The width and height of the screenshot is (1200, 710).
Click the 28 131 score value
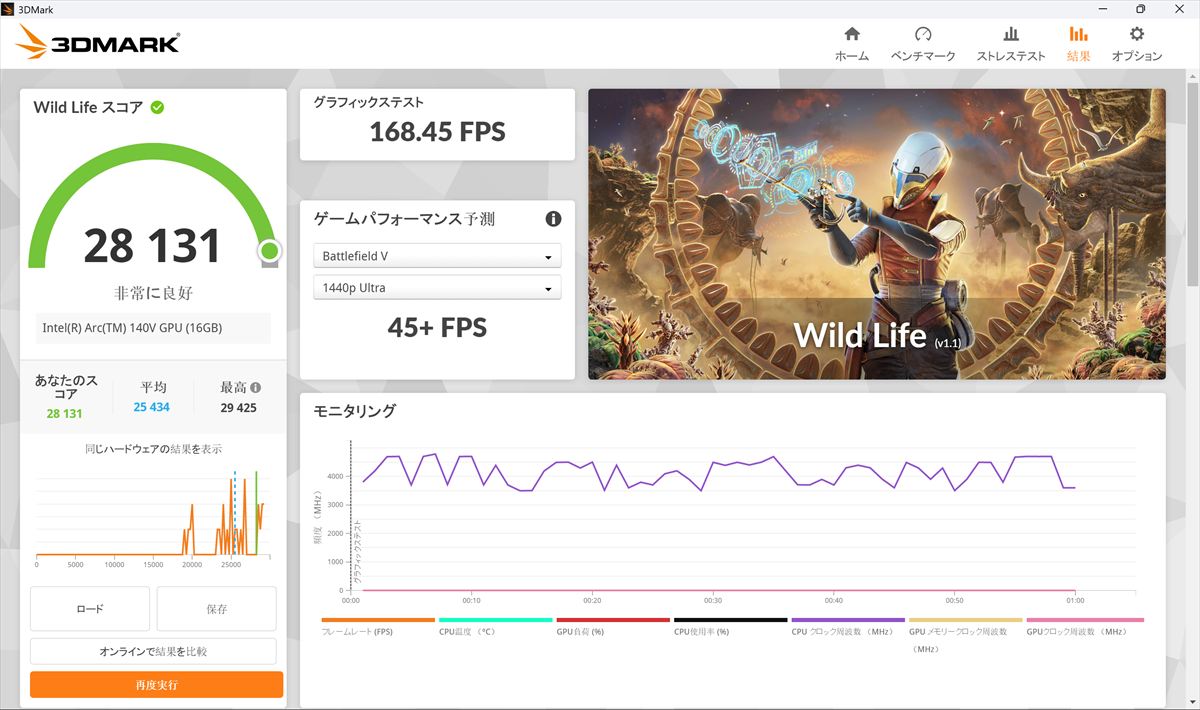152,245
